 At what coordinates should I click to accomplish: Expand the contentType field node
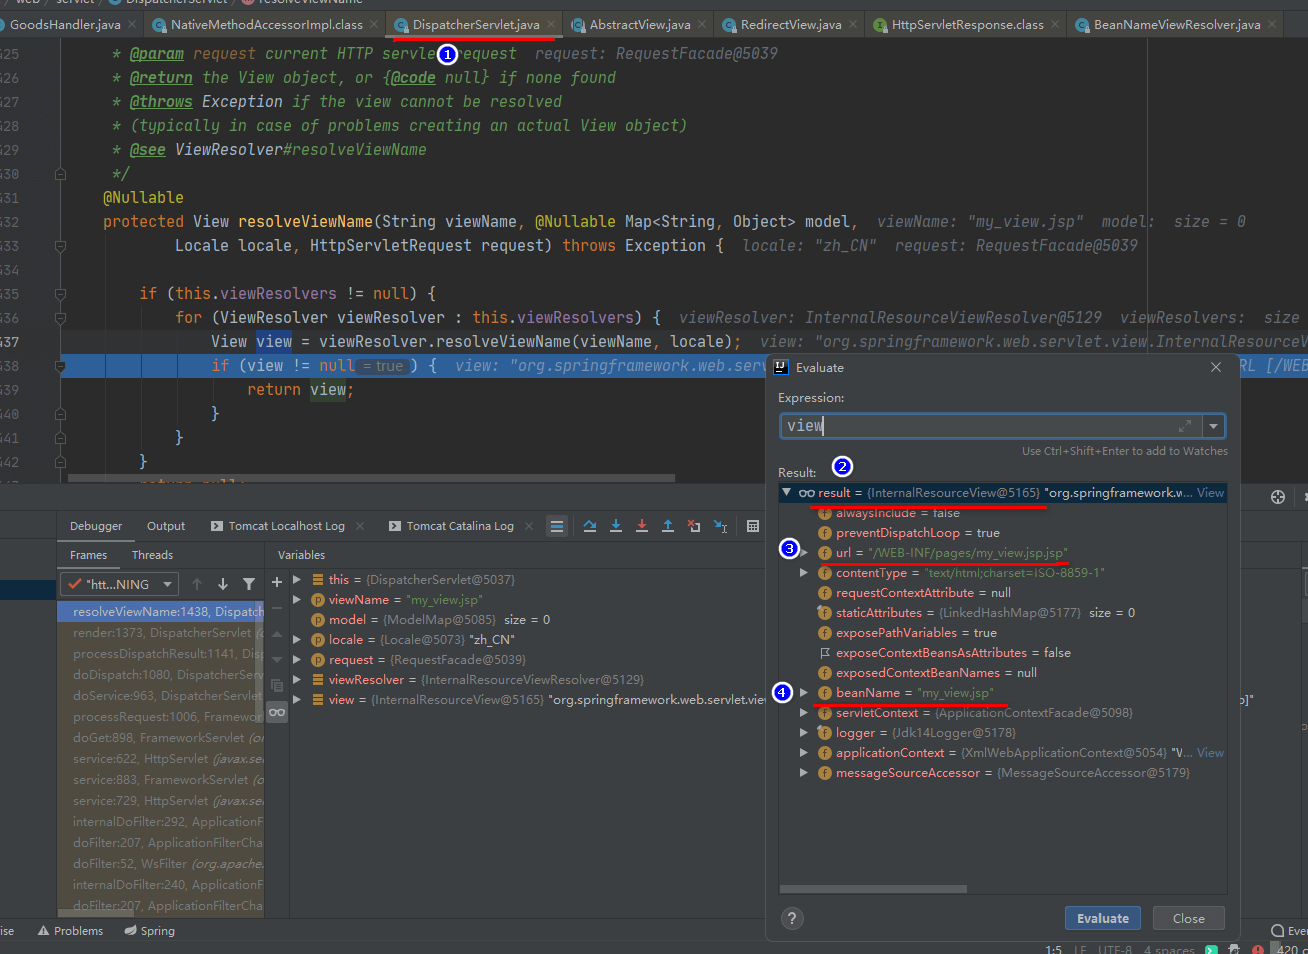804,573
